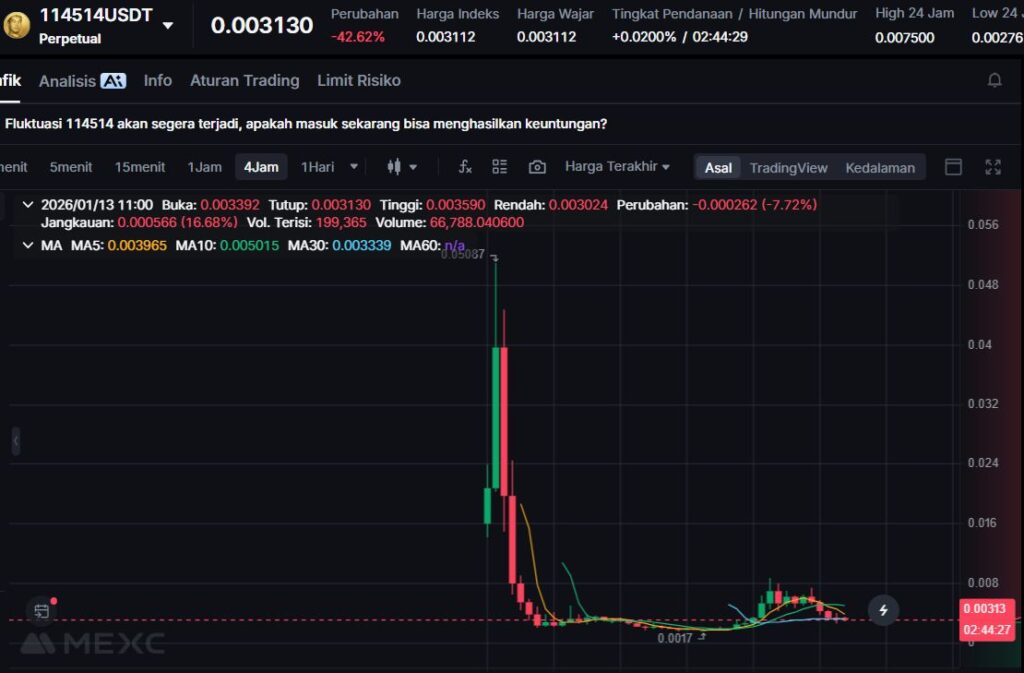
Task: Take a chart snapshot with camera icon
Action: click(x=537, y=167)
